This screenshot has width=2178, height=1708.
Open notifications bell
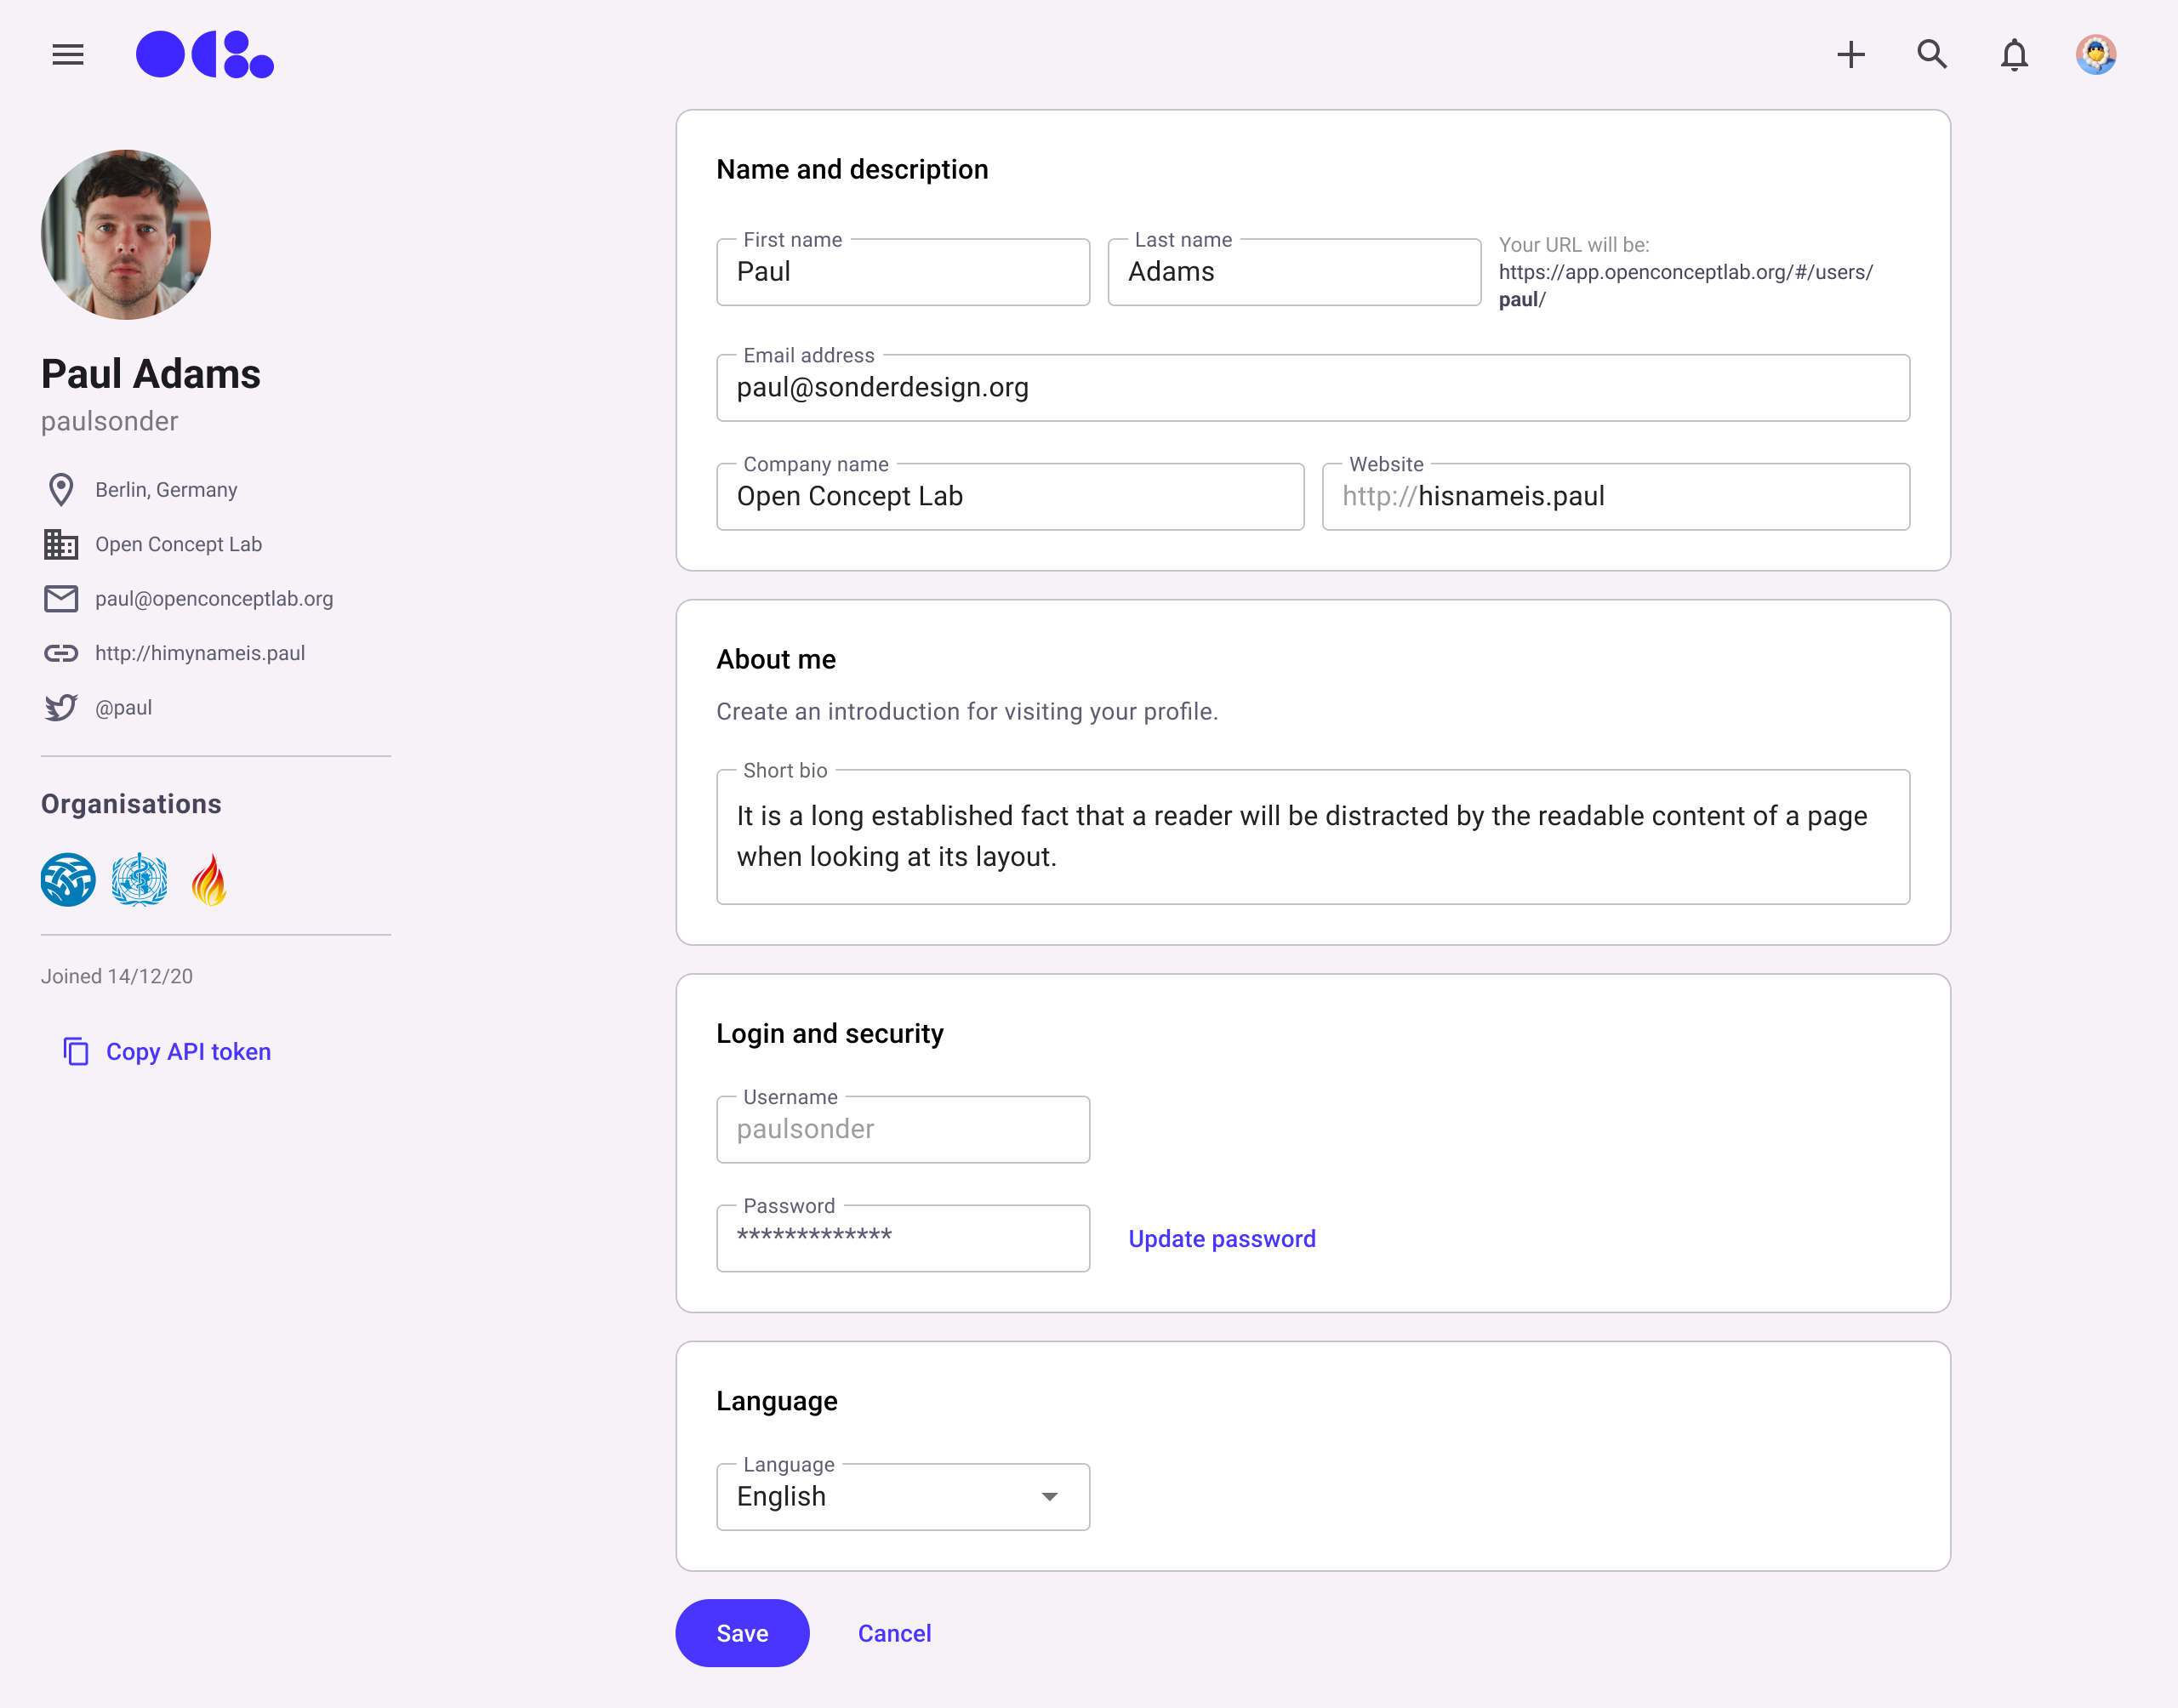click(x=2014, y=54)
